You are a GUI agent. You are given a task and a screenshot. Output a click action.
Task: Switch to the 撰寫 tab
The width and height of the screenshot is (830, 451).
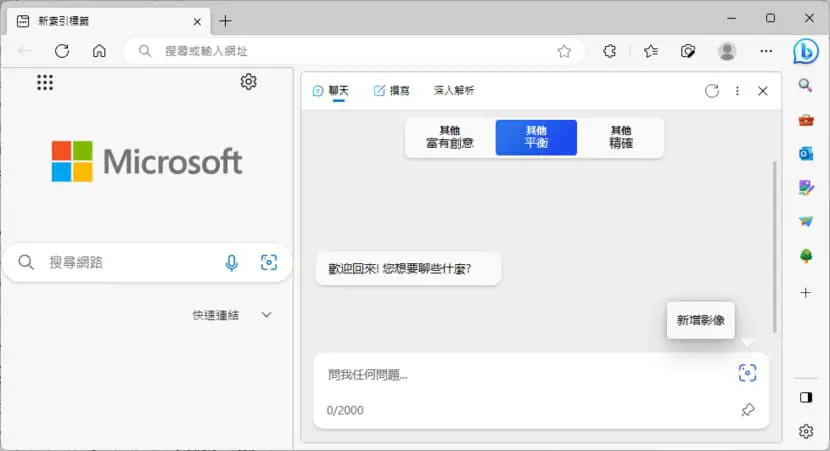click(391, 91)
